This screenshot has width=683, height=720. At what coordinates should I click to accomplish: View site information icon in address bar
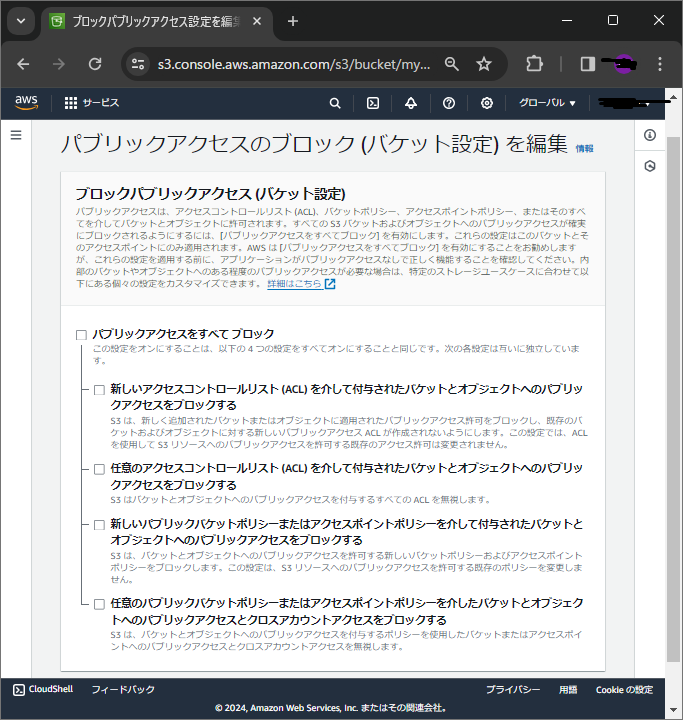[x=138, y=64]
